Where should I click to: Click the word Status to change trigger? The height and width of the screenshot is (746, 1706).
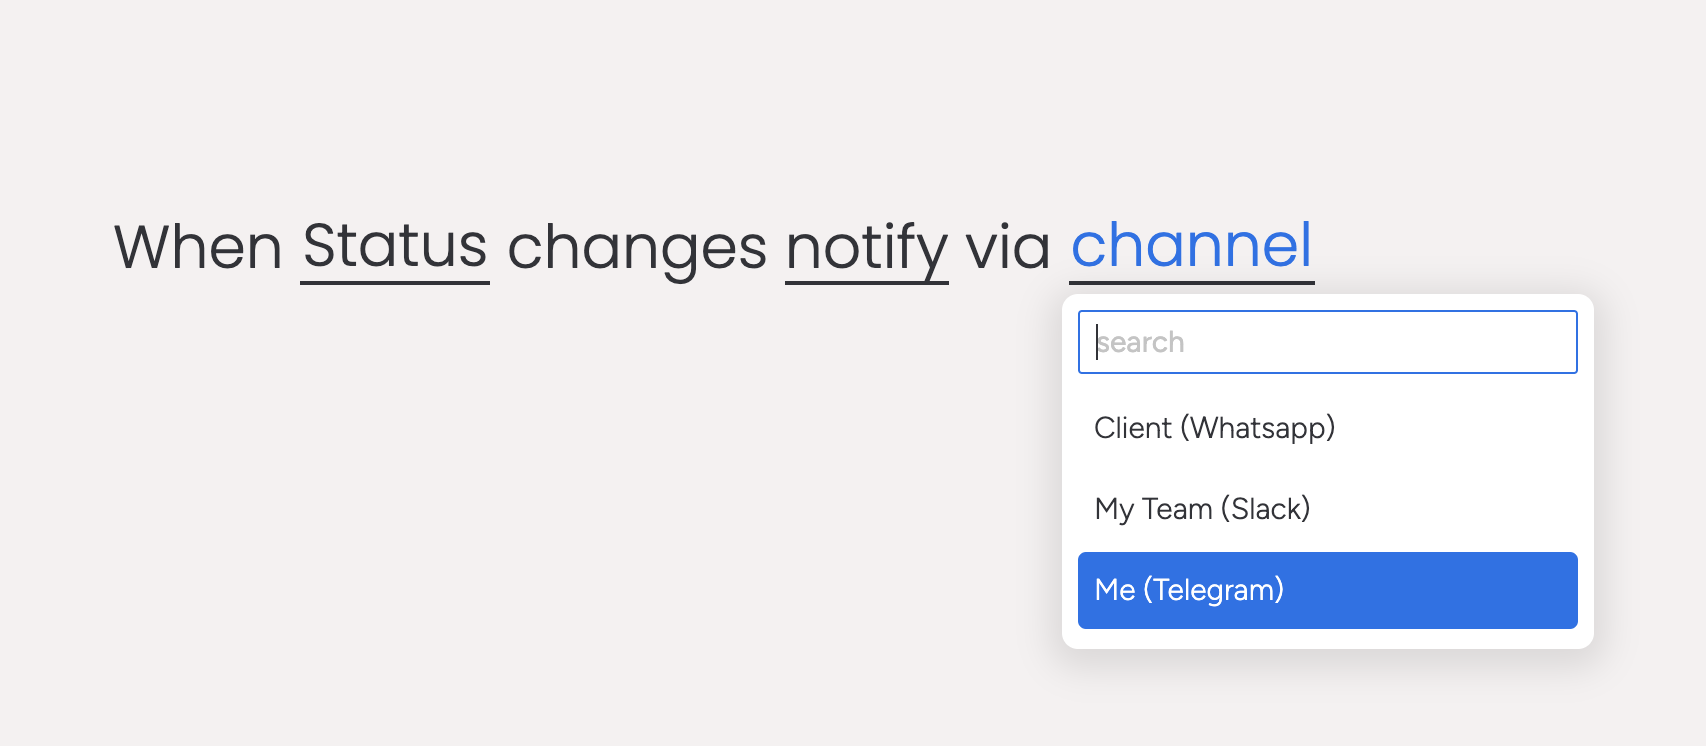tap(395, 247)
